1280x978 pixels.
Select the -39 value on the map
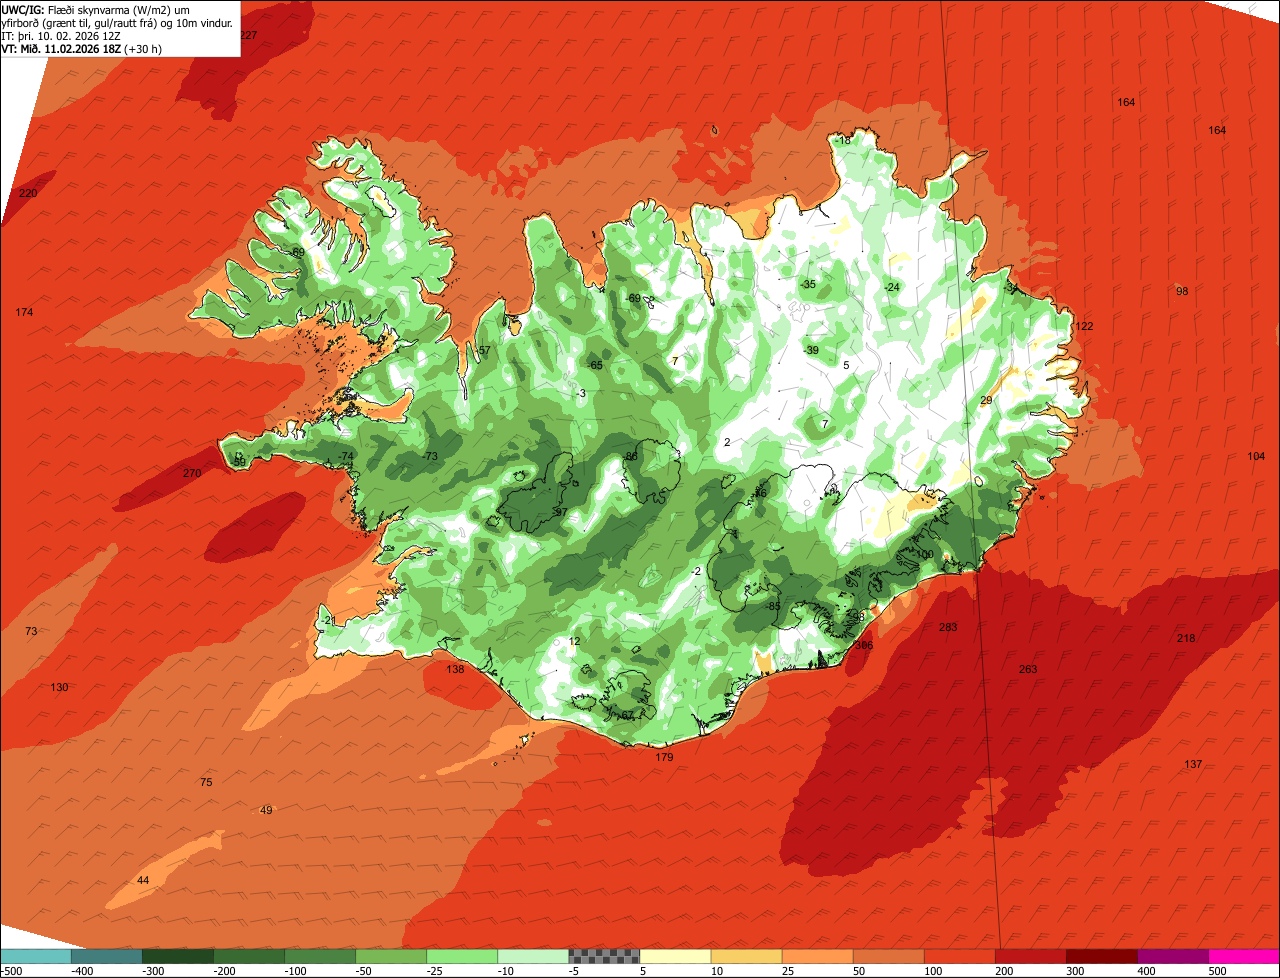click(811, 350)
